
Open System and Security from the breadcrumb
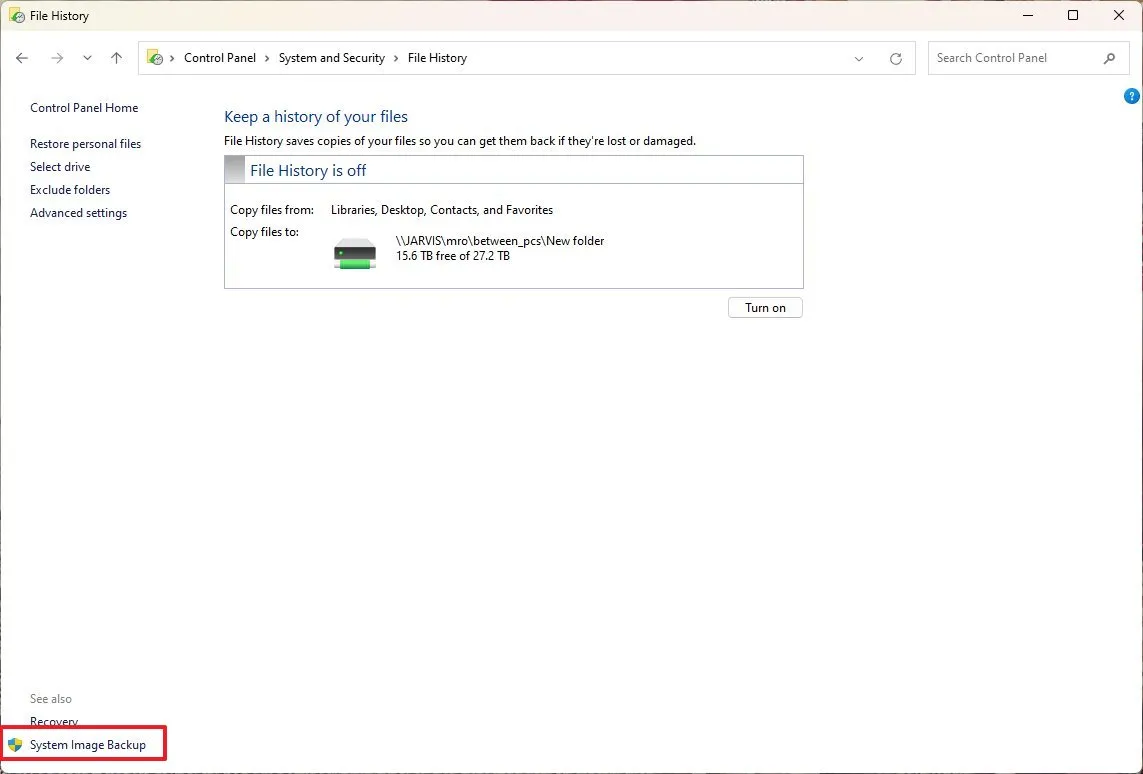point(331,58)
